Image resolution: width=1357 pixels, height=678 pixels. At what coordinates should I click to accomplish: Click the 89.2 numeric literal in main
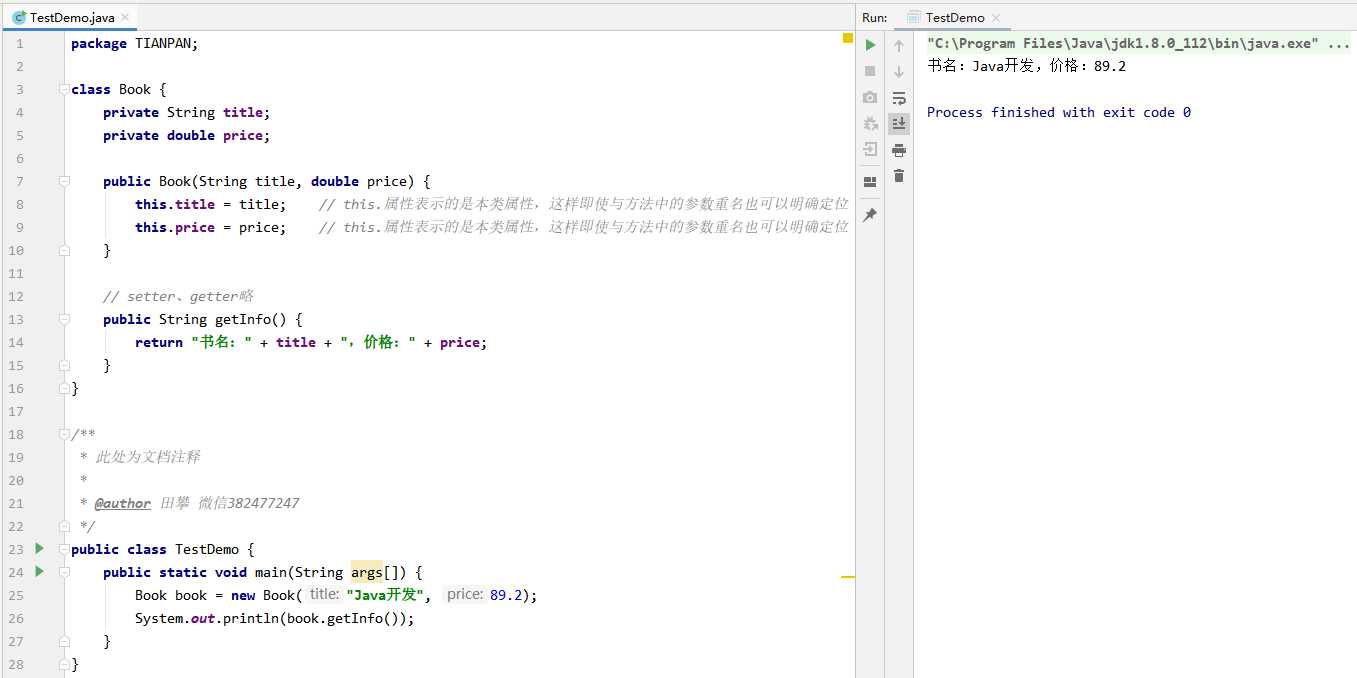(506, 595)
